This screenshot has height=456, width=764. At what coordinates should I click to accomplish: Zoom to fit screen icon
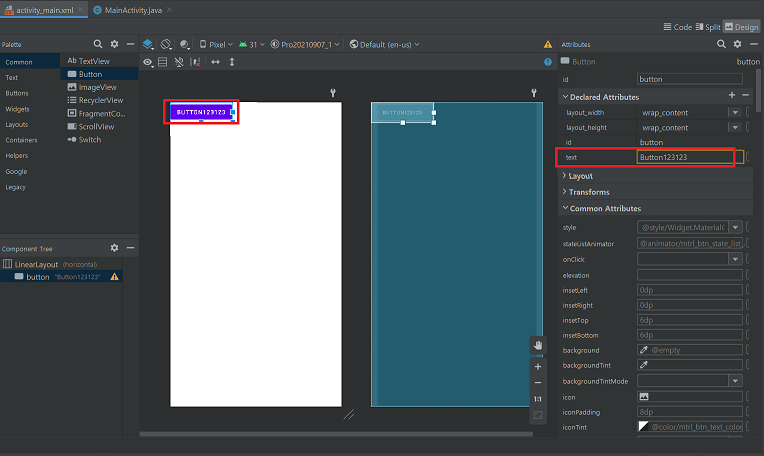coord(538,415)
